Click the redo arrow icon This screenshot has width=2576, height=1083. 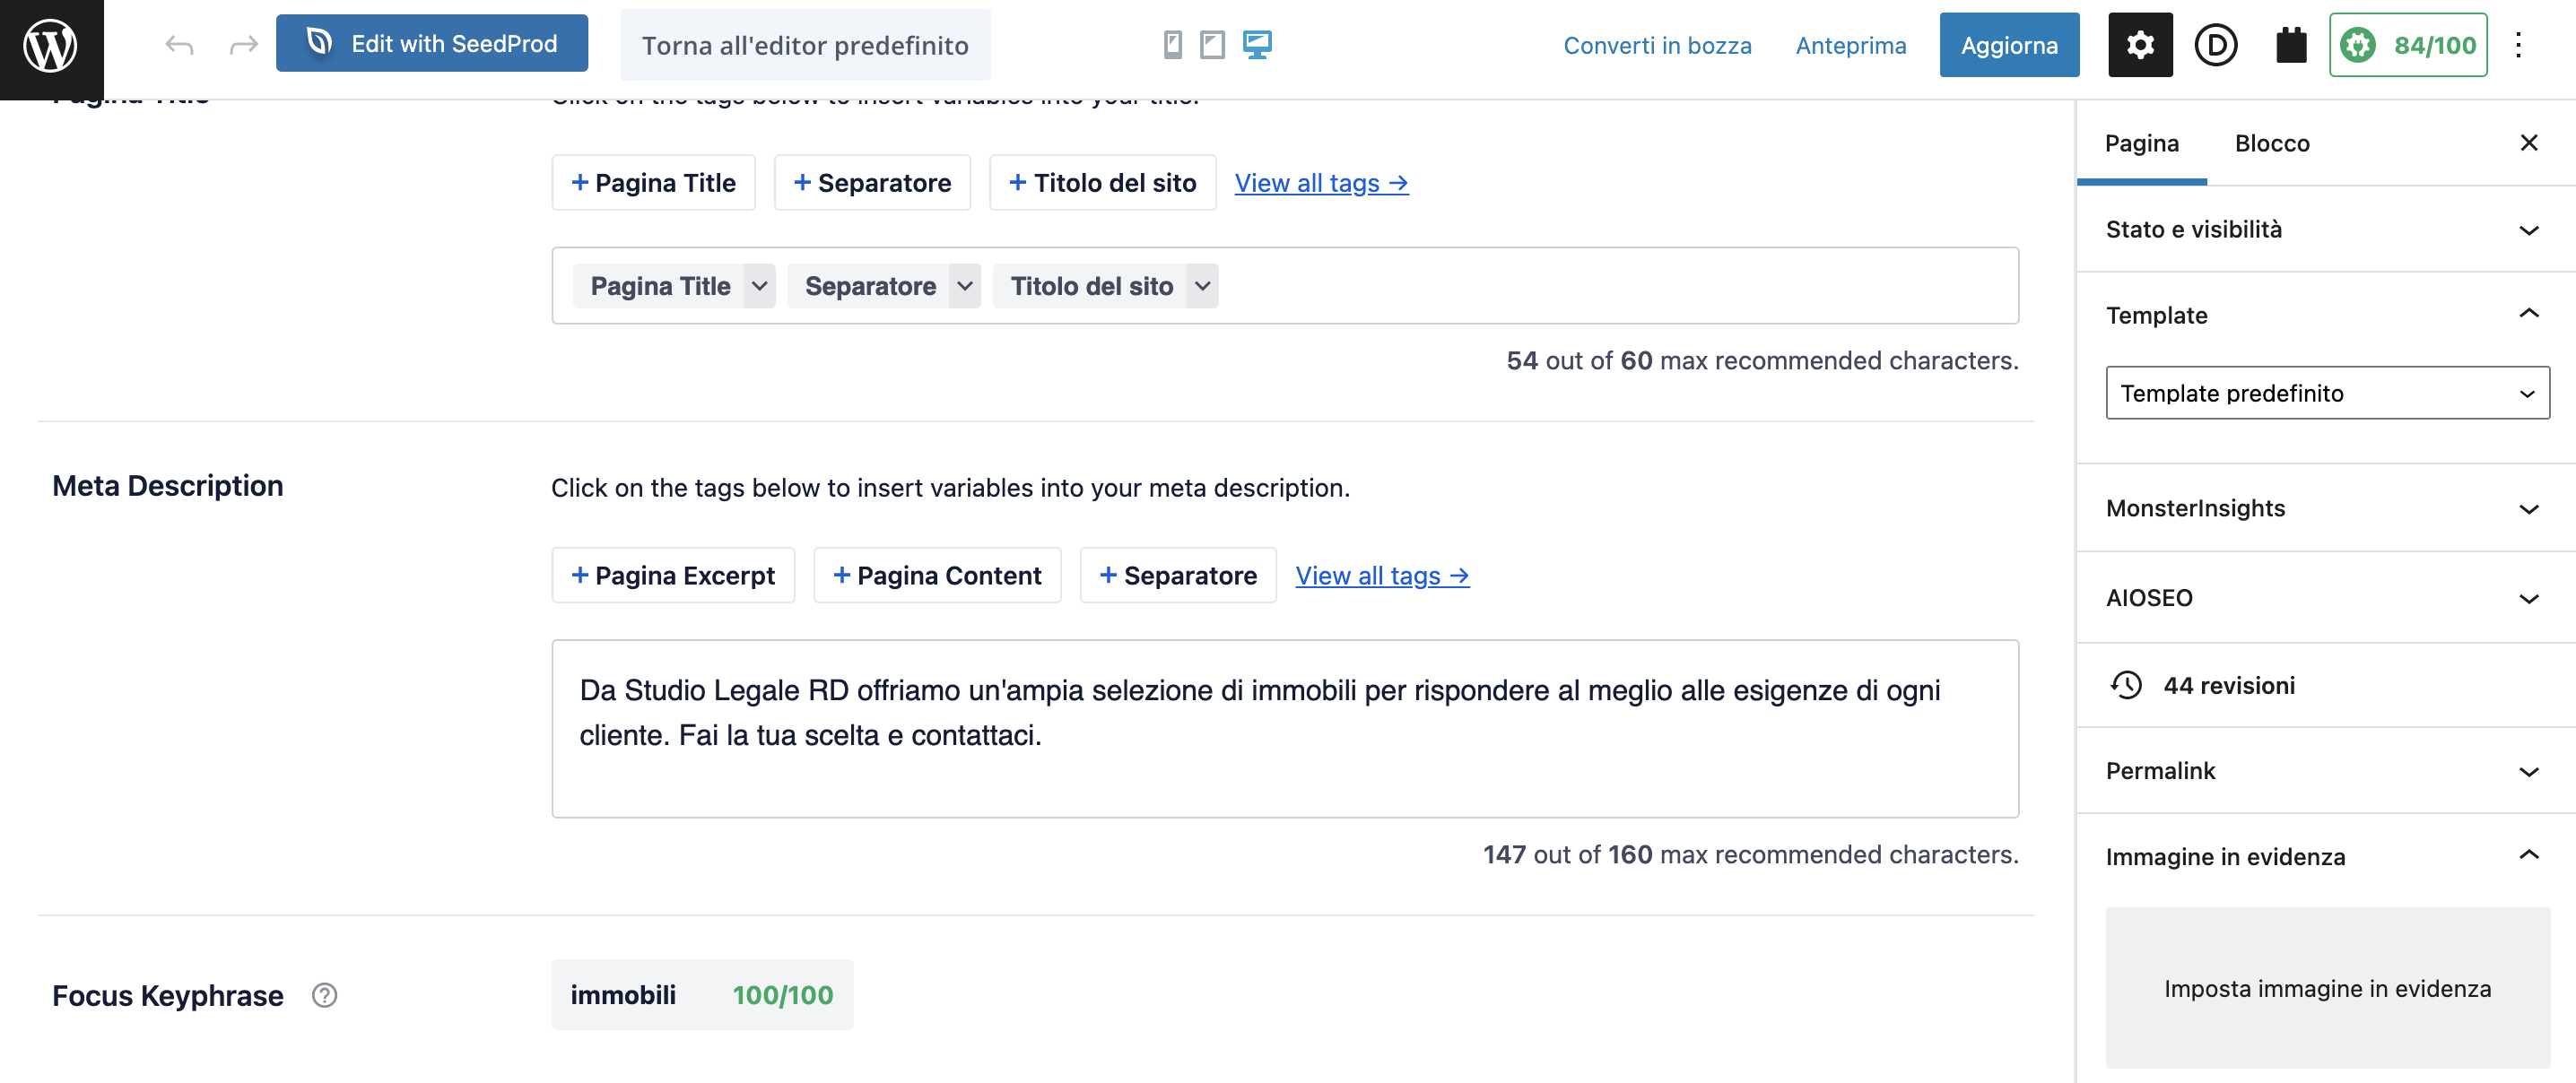pyautogui.click(x=243, y=45)
